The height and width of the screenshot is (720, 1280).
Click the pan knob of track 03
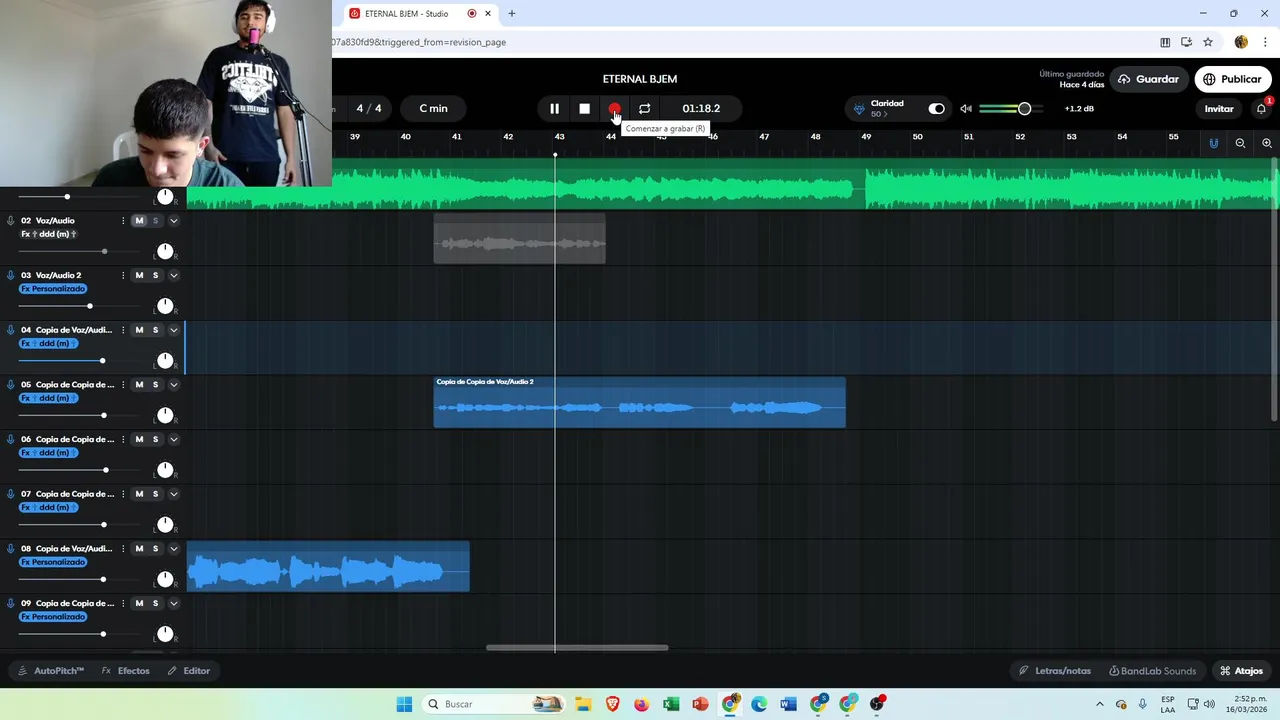click(165, 306)
